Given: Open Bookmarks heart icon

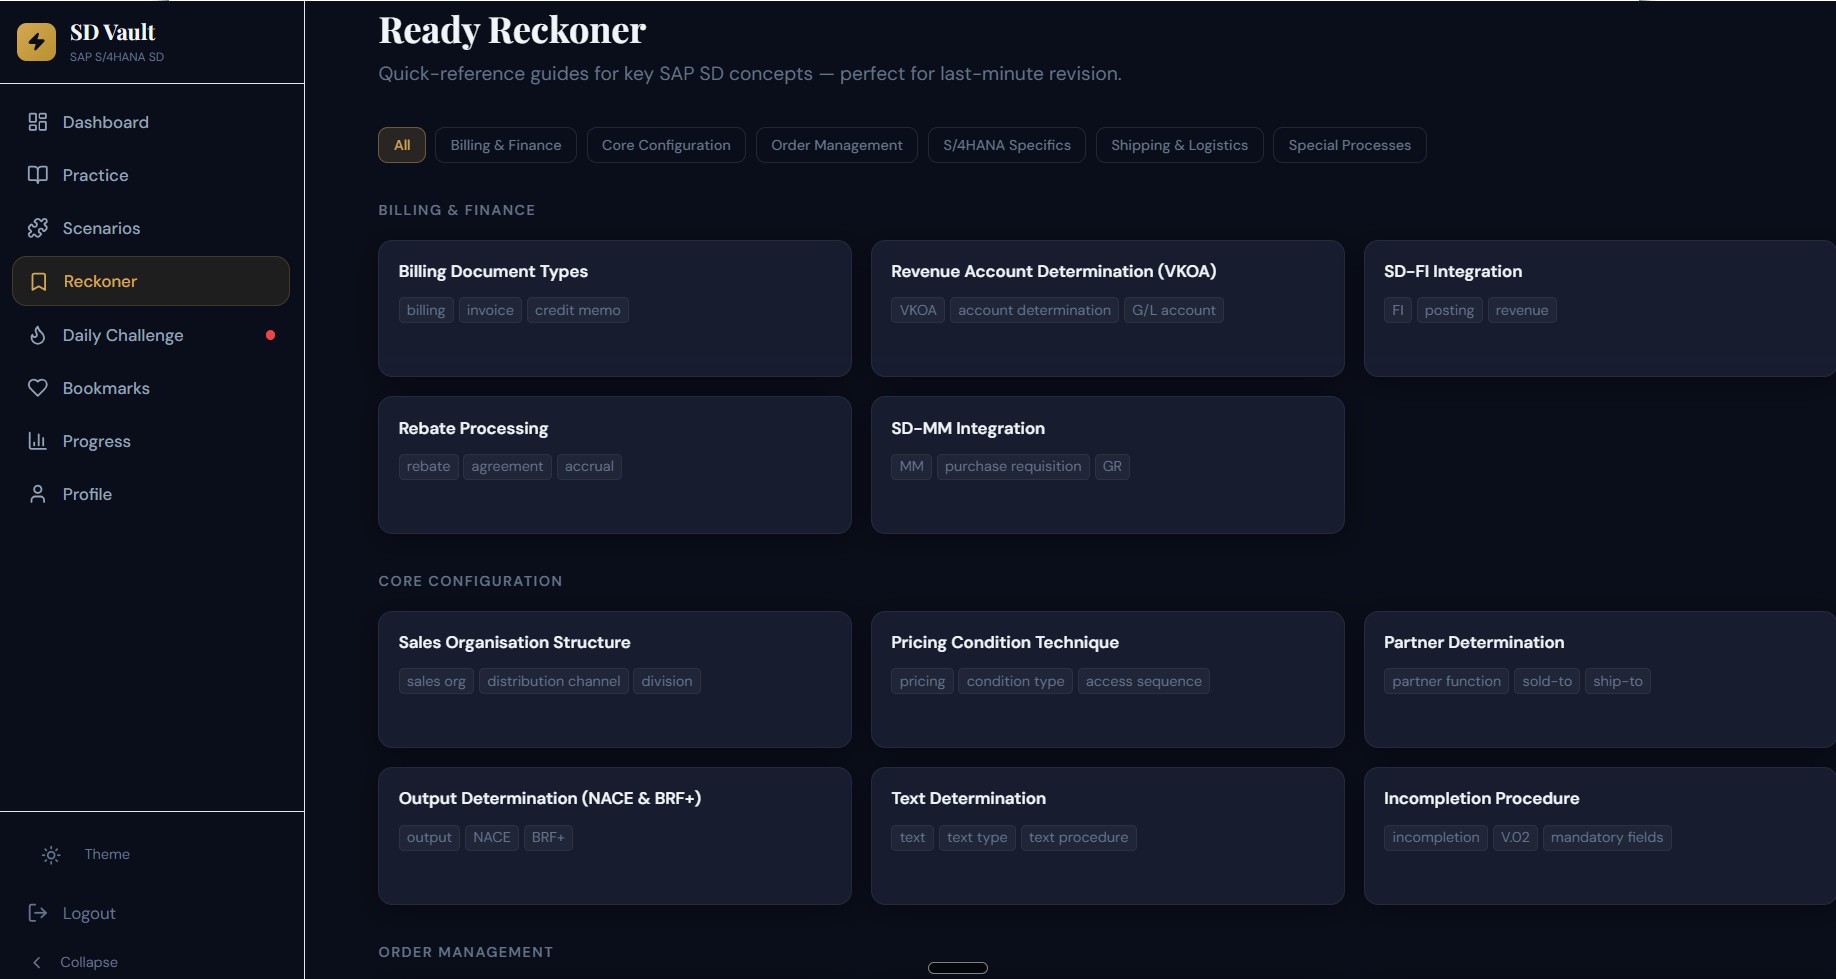Looking at the screenshot, I should click(38, 388).
